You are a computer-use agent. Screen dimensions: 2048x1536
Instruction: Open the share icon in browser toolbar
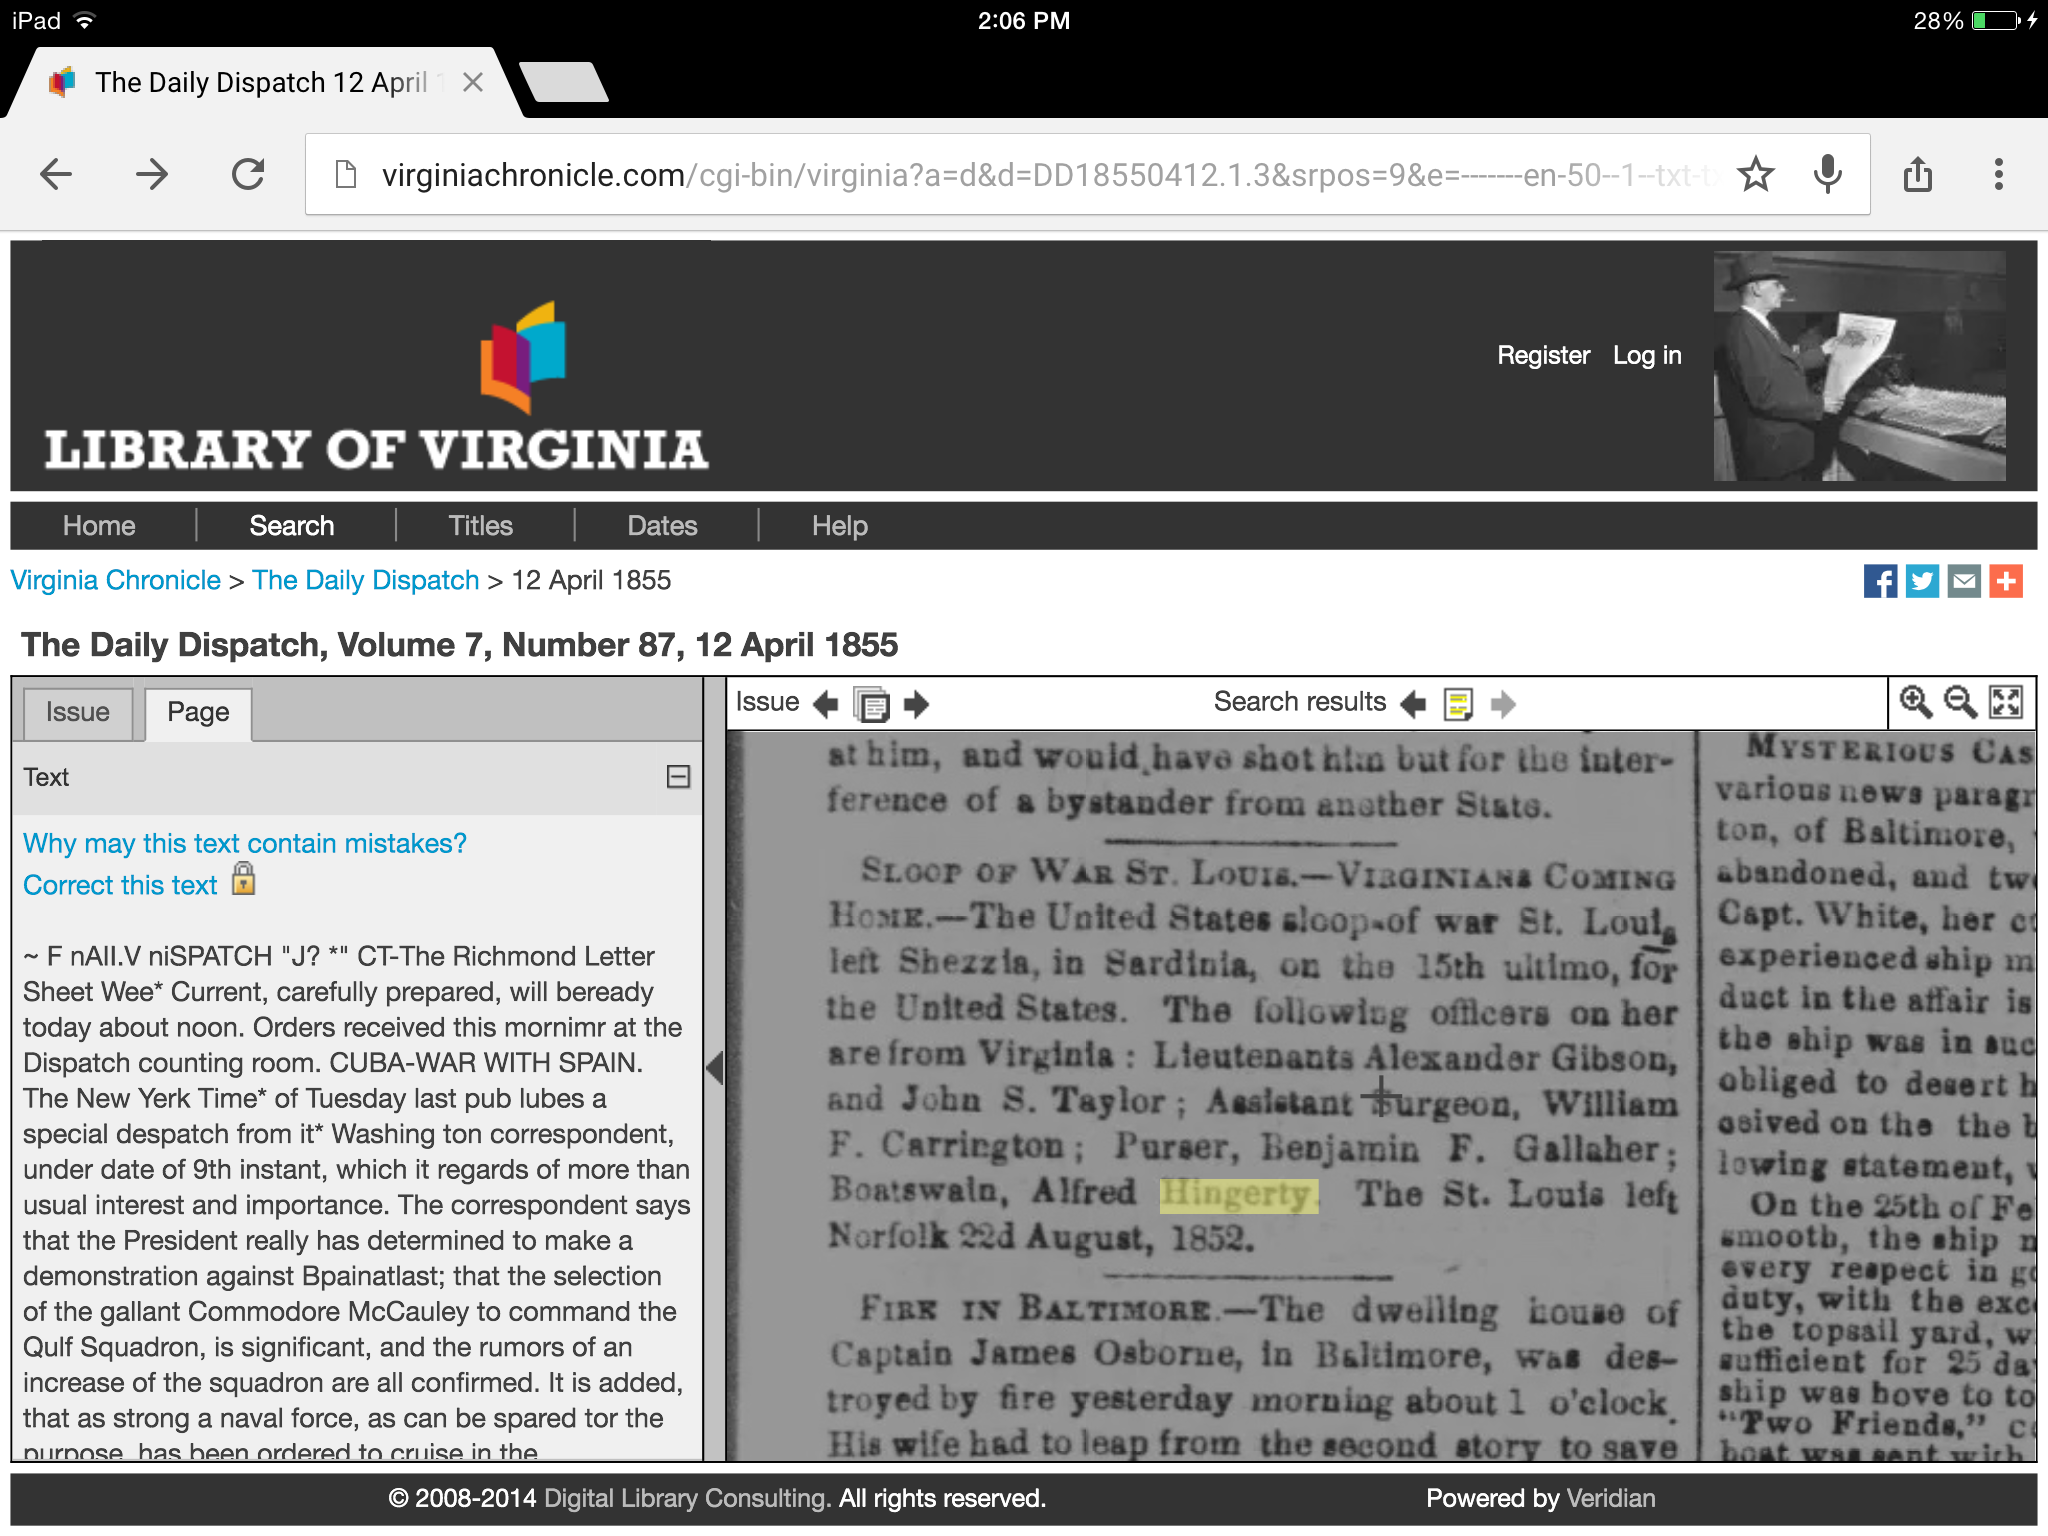click(1917, 175)
